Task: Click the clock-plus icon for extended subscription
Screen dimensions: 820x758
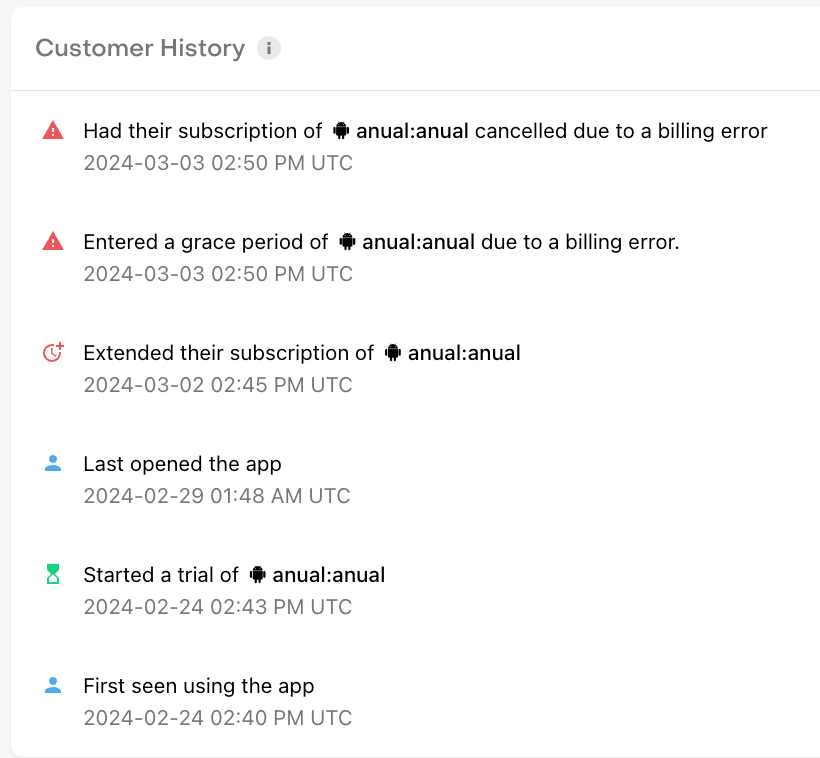Action: [53, 352]
